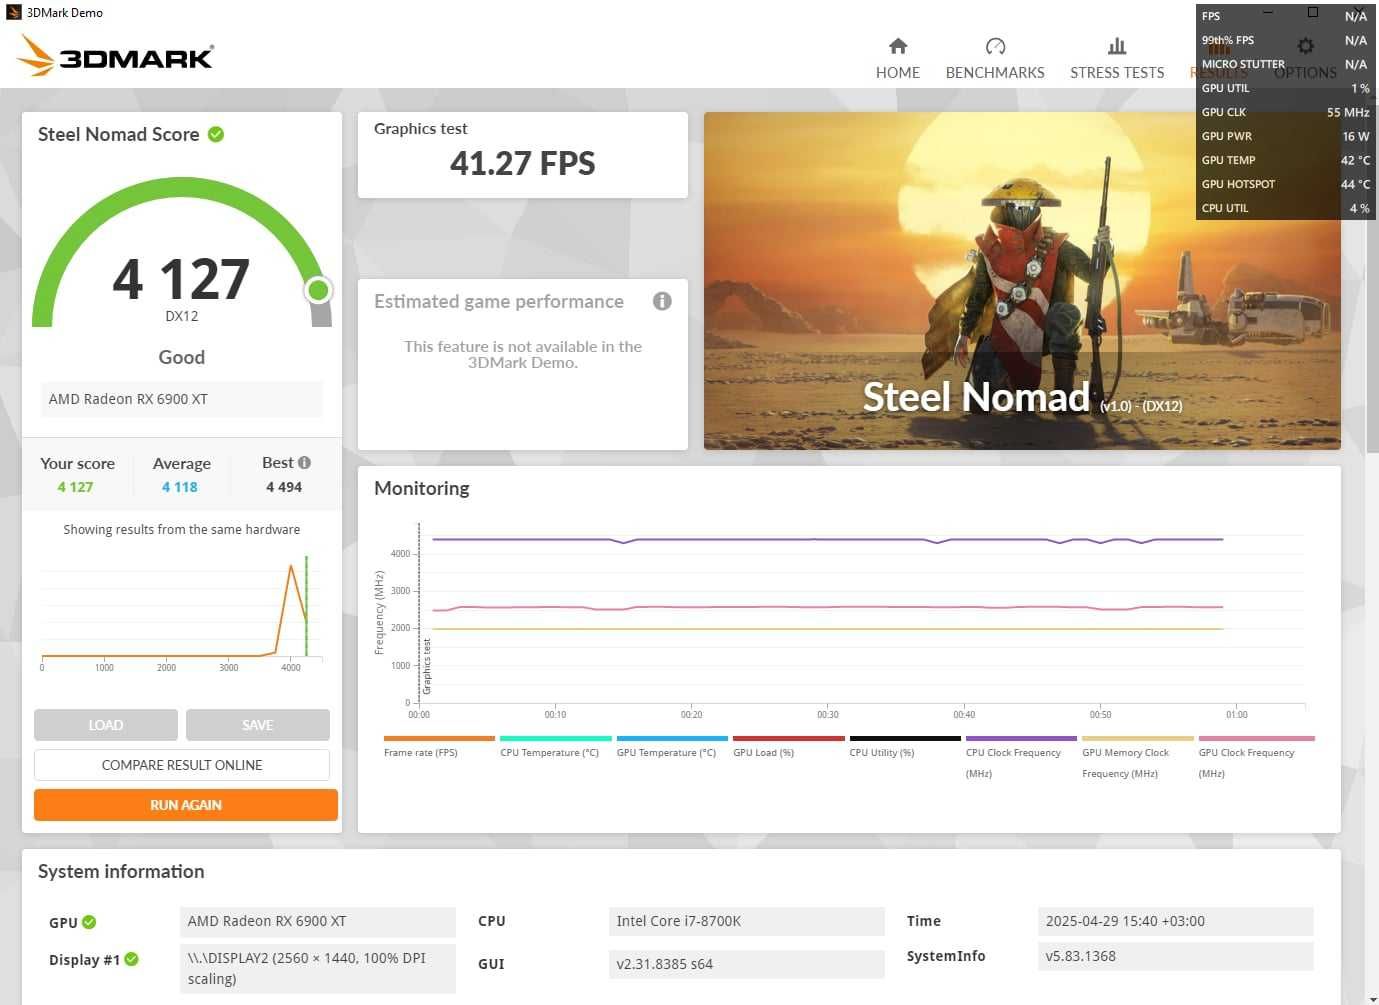1379x1005 pixels.
Task: Click the Home house icon
Action: 898,46
